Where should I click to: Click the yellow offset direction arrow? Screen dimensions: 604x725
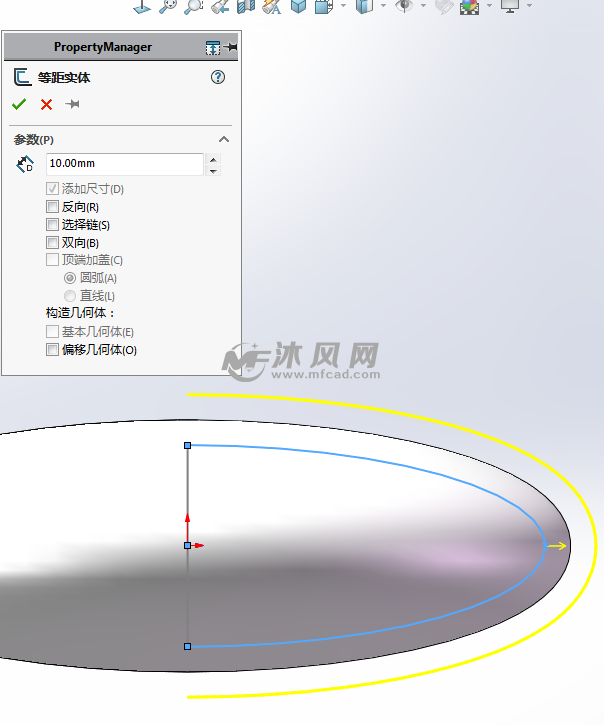coord(557,546)
